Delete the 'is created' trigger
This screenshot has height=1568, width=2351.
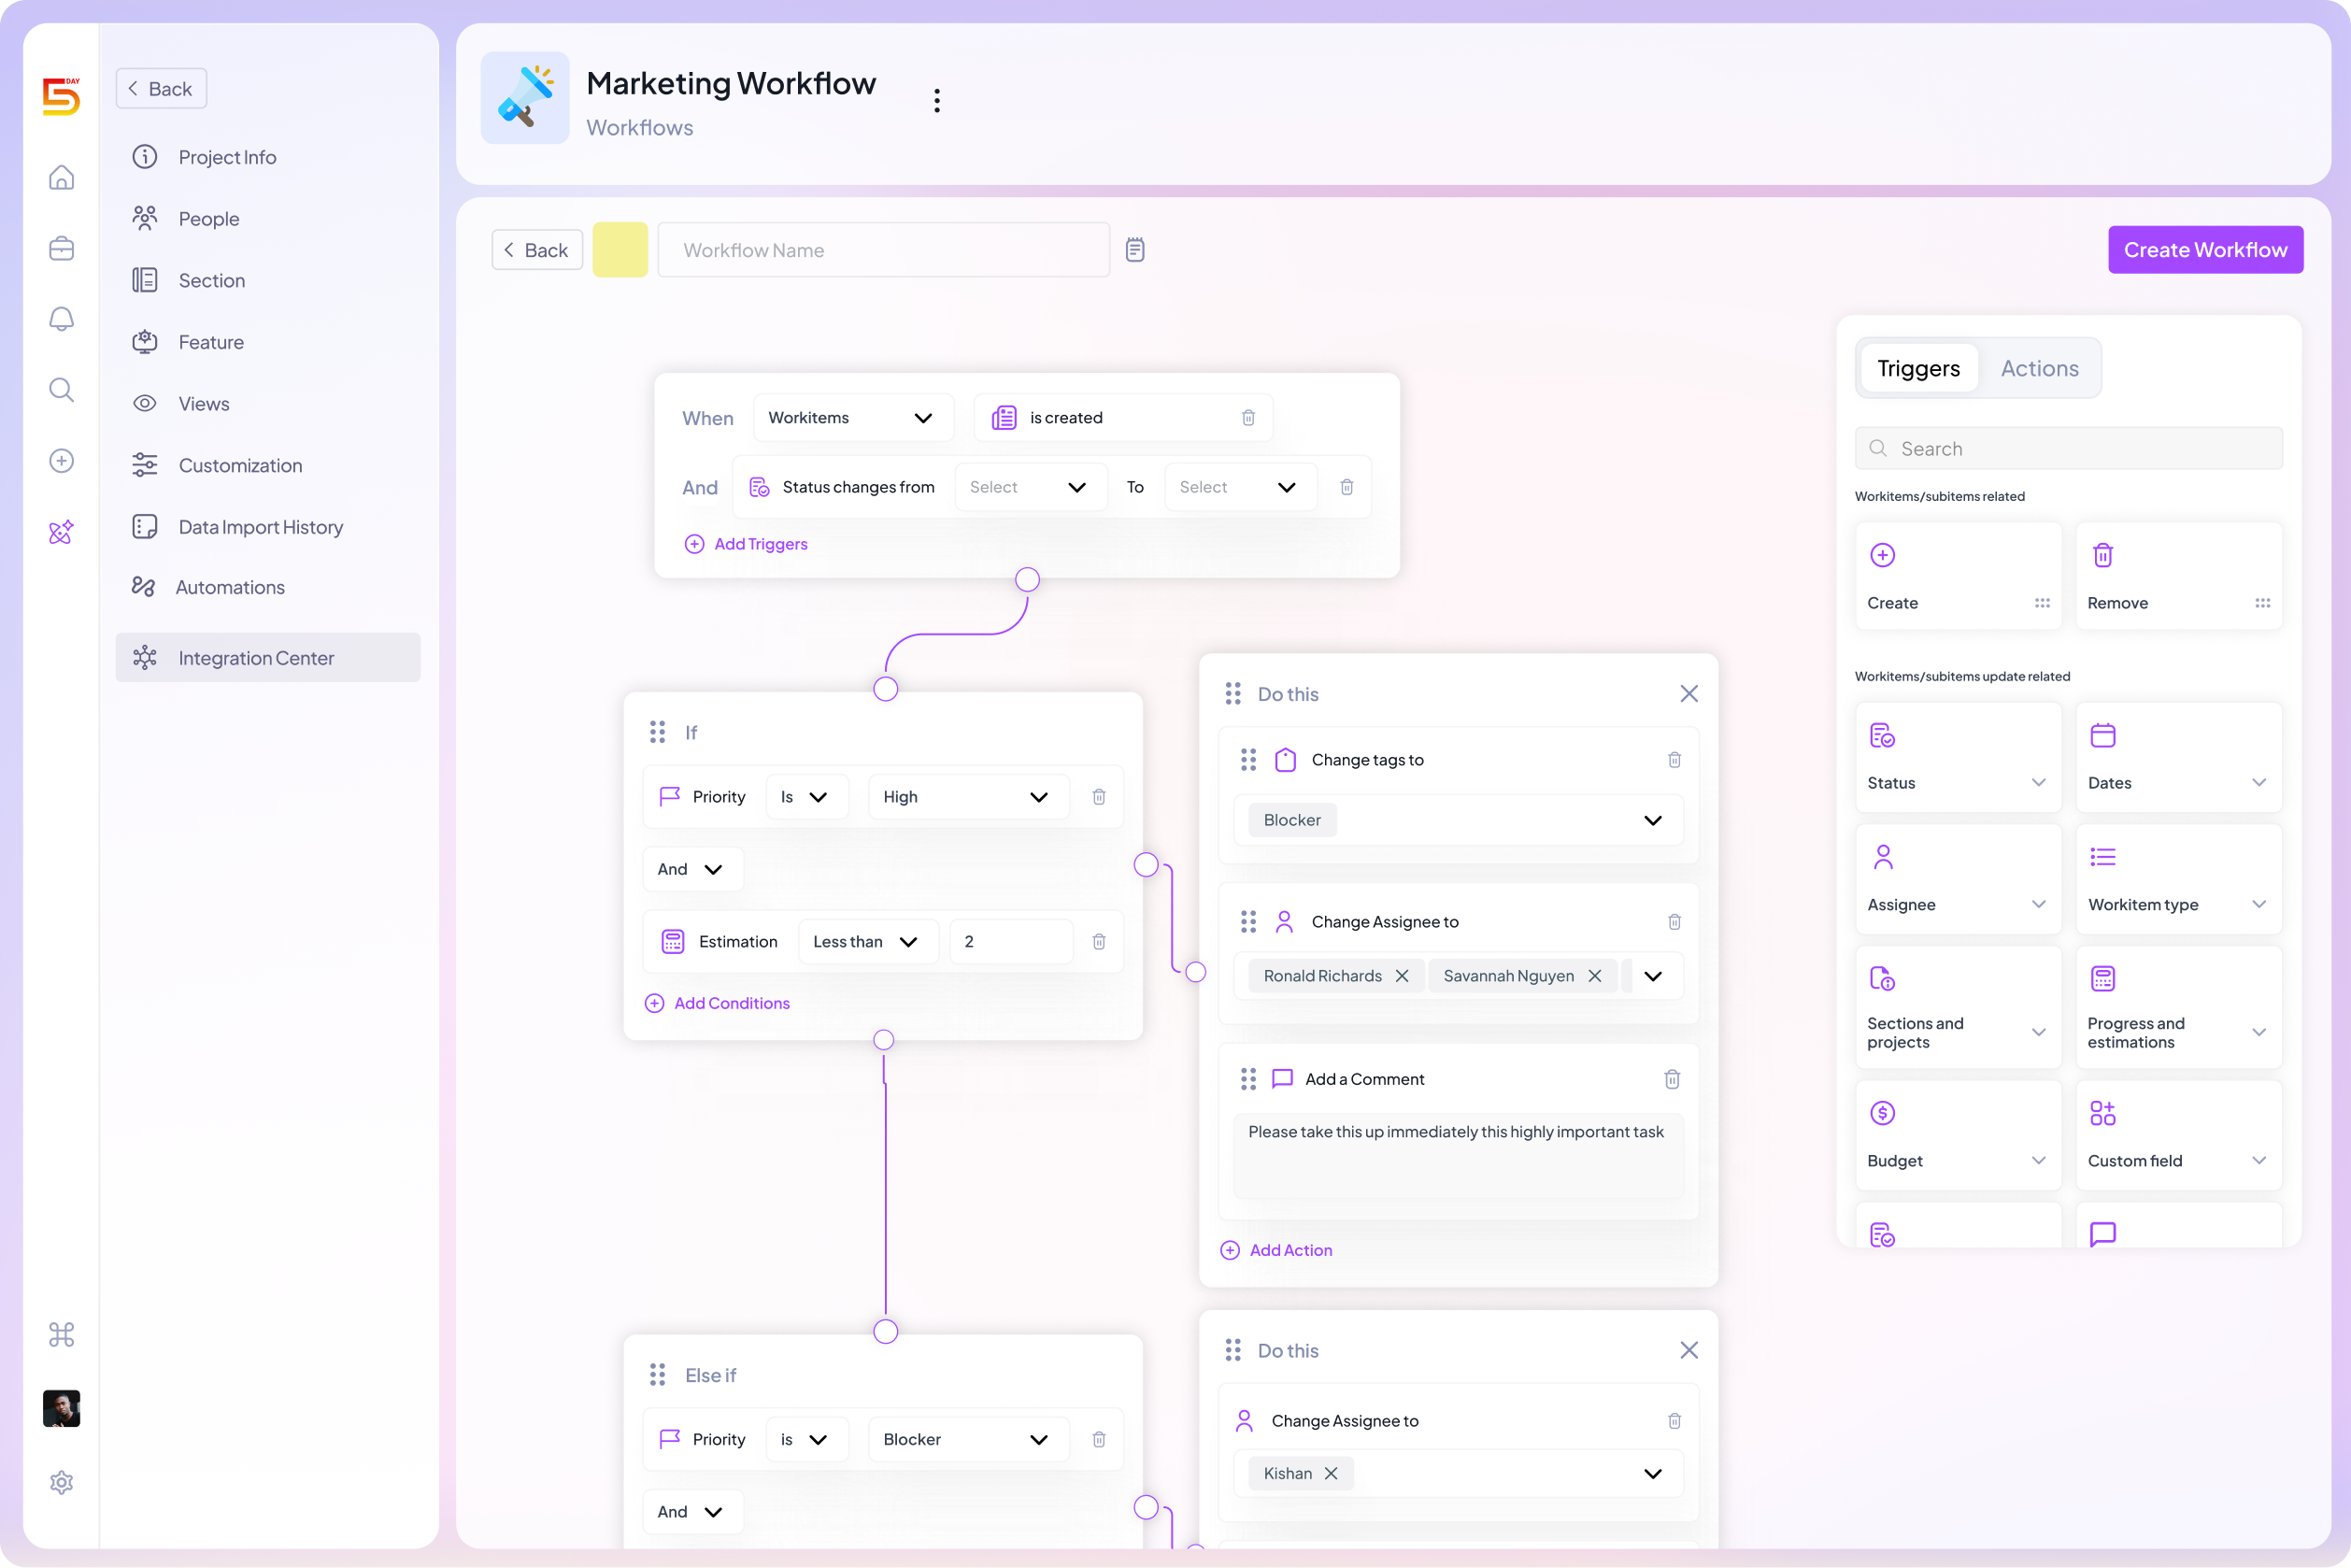1248,418
